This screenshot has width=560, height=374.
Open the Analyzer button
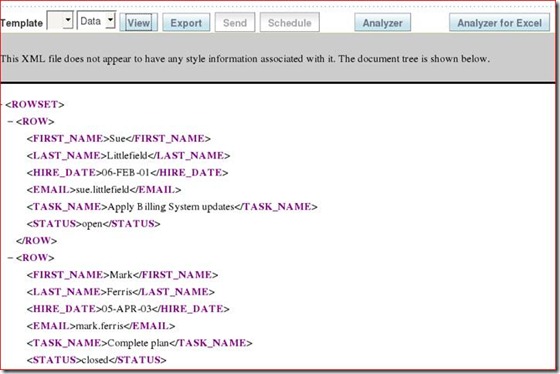[x=382, y=23]
